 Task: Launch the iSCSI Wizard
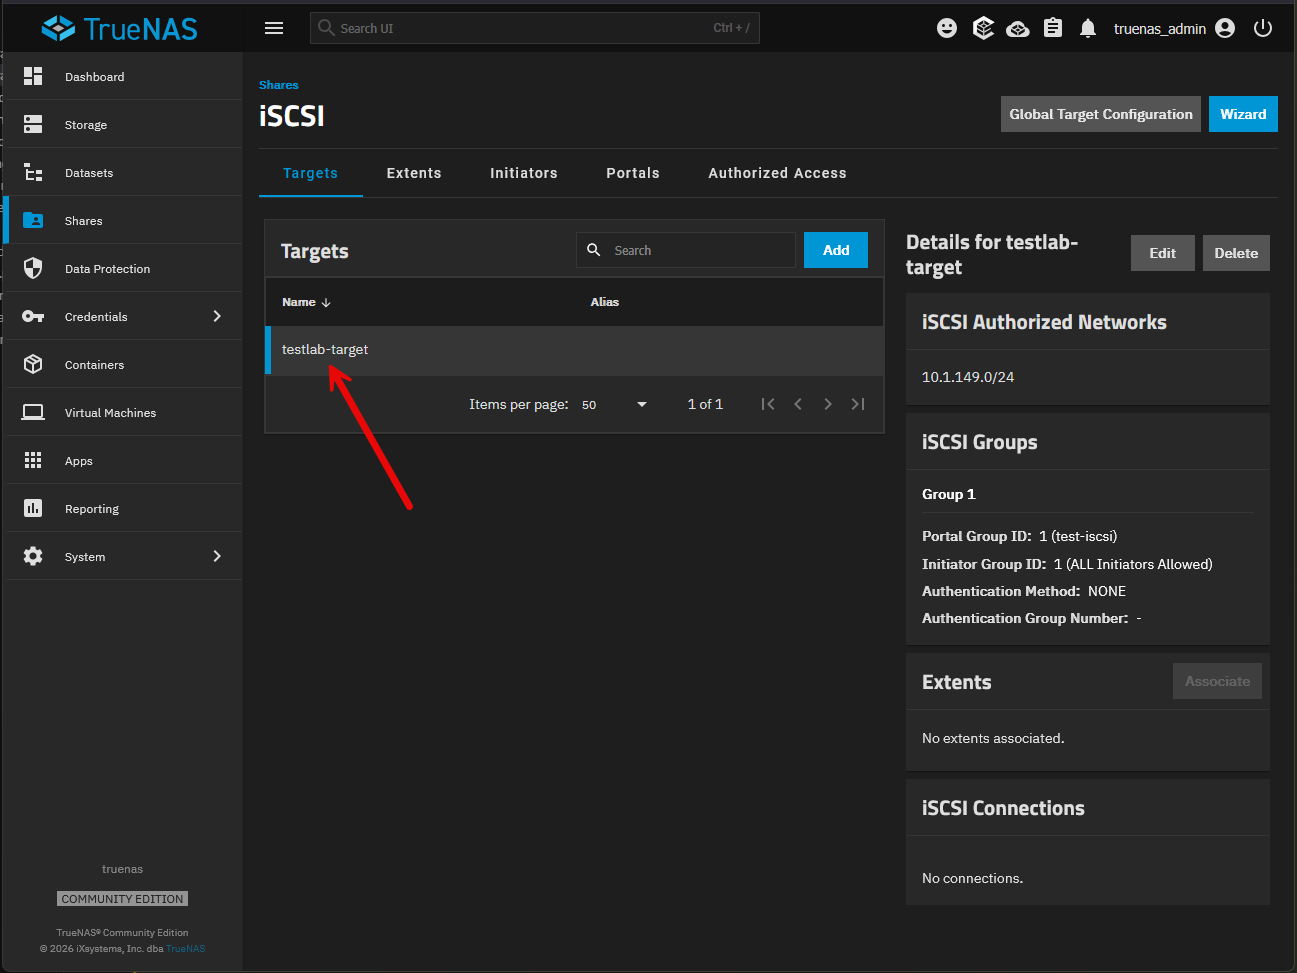[1243, 114]
